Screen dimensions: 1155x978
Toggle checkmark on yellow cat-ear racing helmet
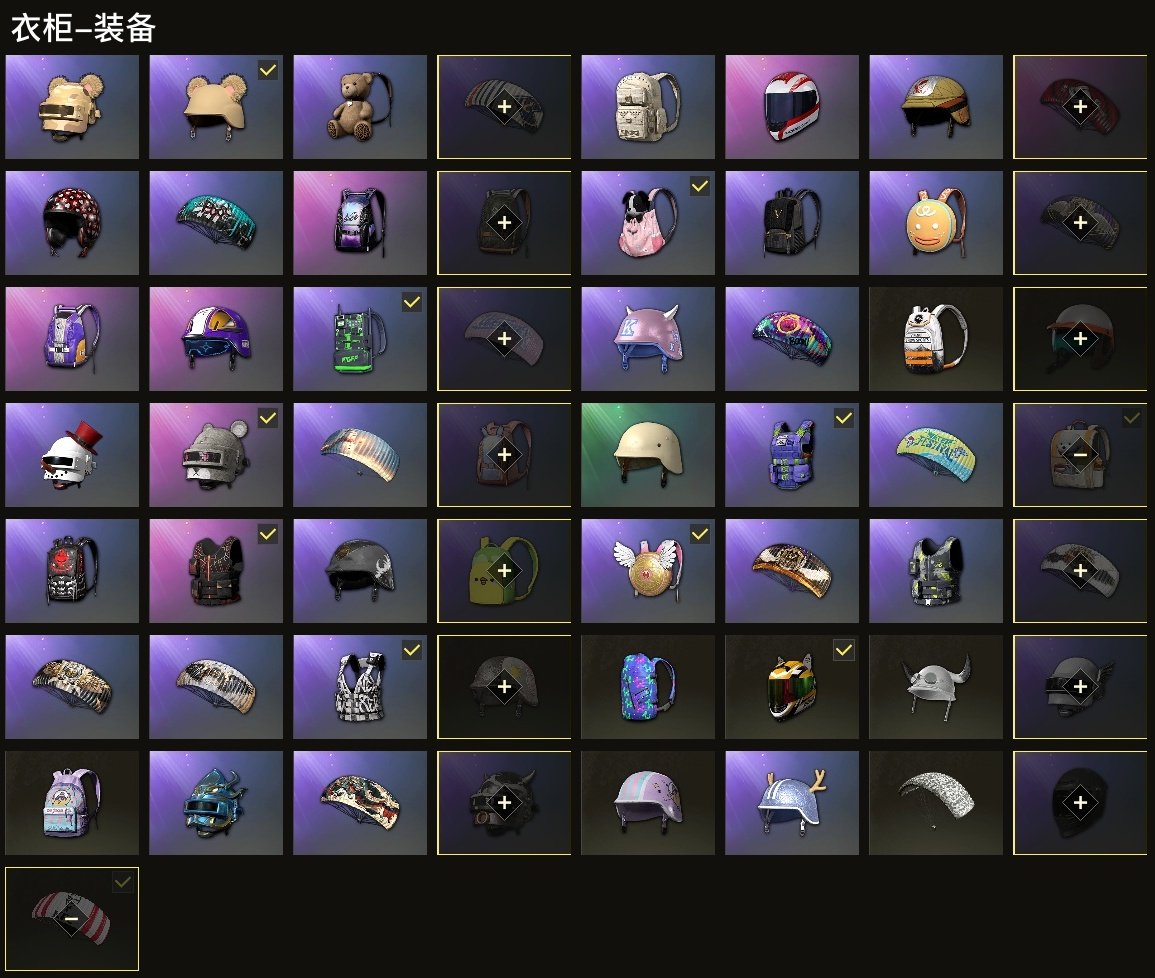(844, 650)
